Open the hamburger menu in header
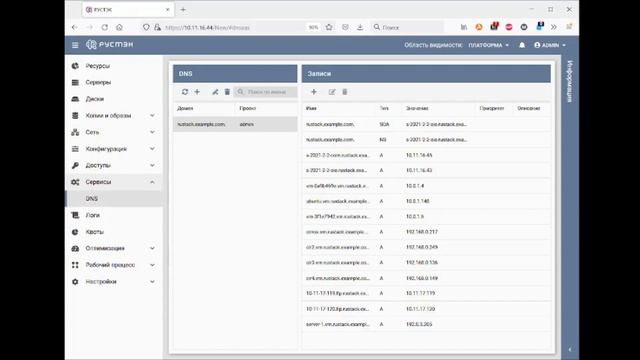The image size is (640, 360). pyautogui.click(x=75, y=45)
